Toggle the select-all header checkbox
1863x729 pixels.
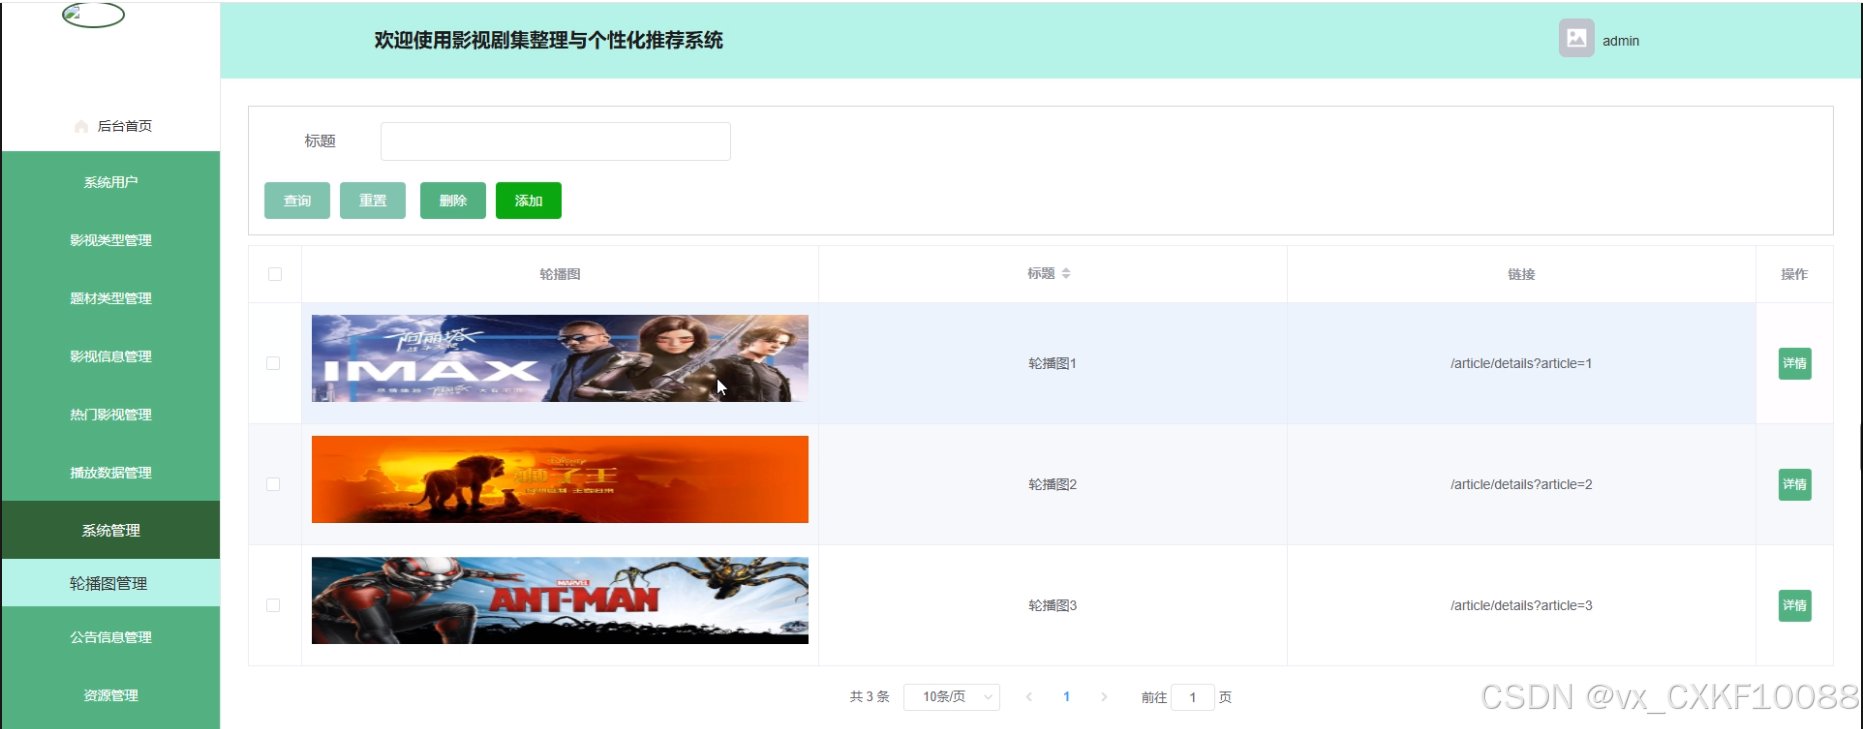coord(275,274)
